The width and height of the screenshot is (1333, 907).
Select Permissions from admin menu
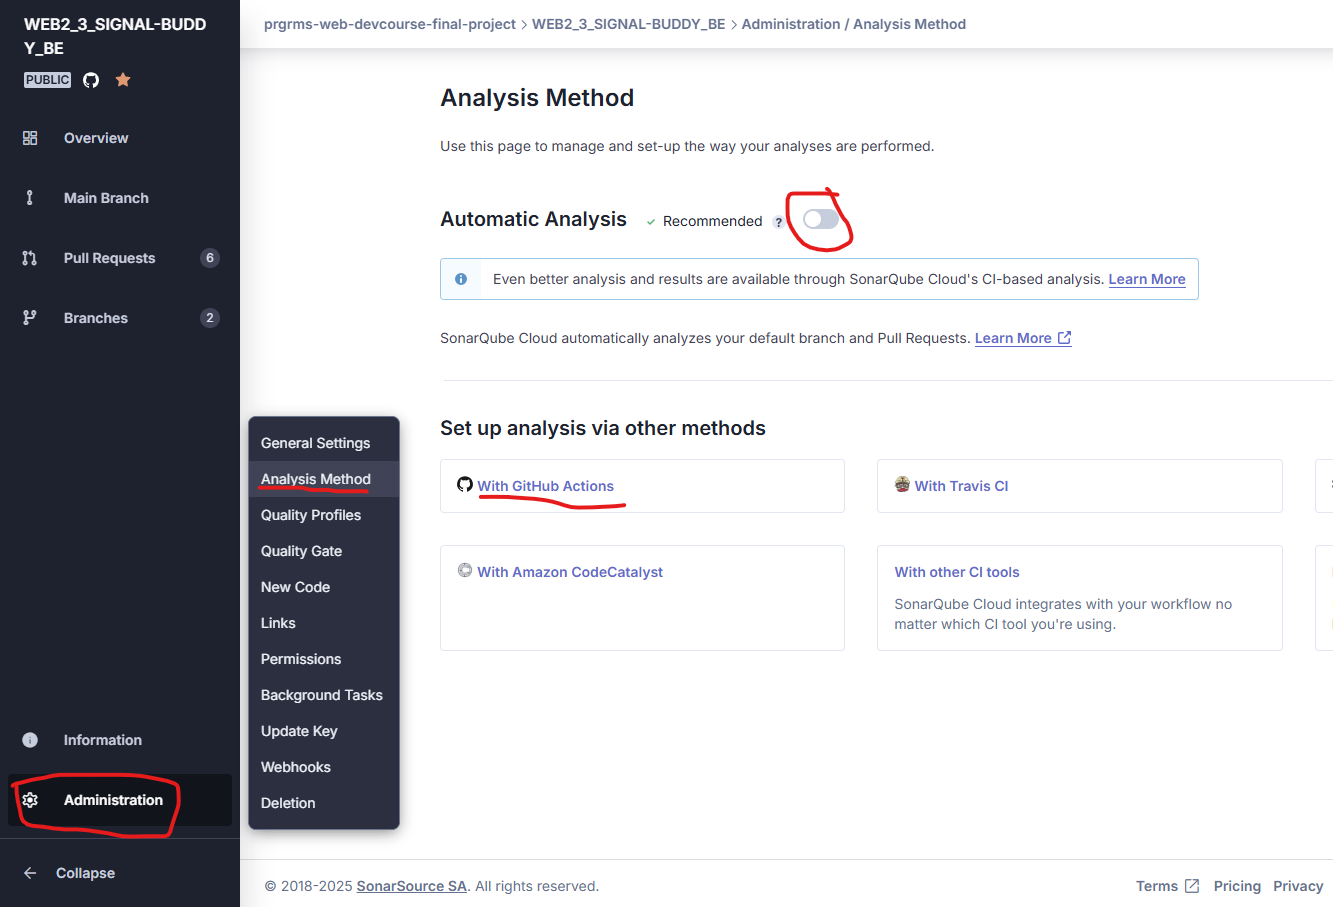coord(324,659)
